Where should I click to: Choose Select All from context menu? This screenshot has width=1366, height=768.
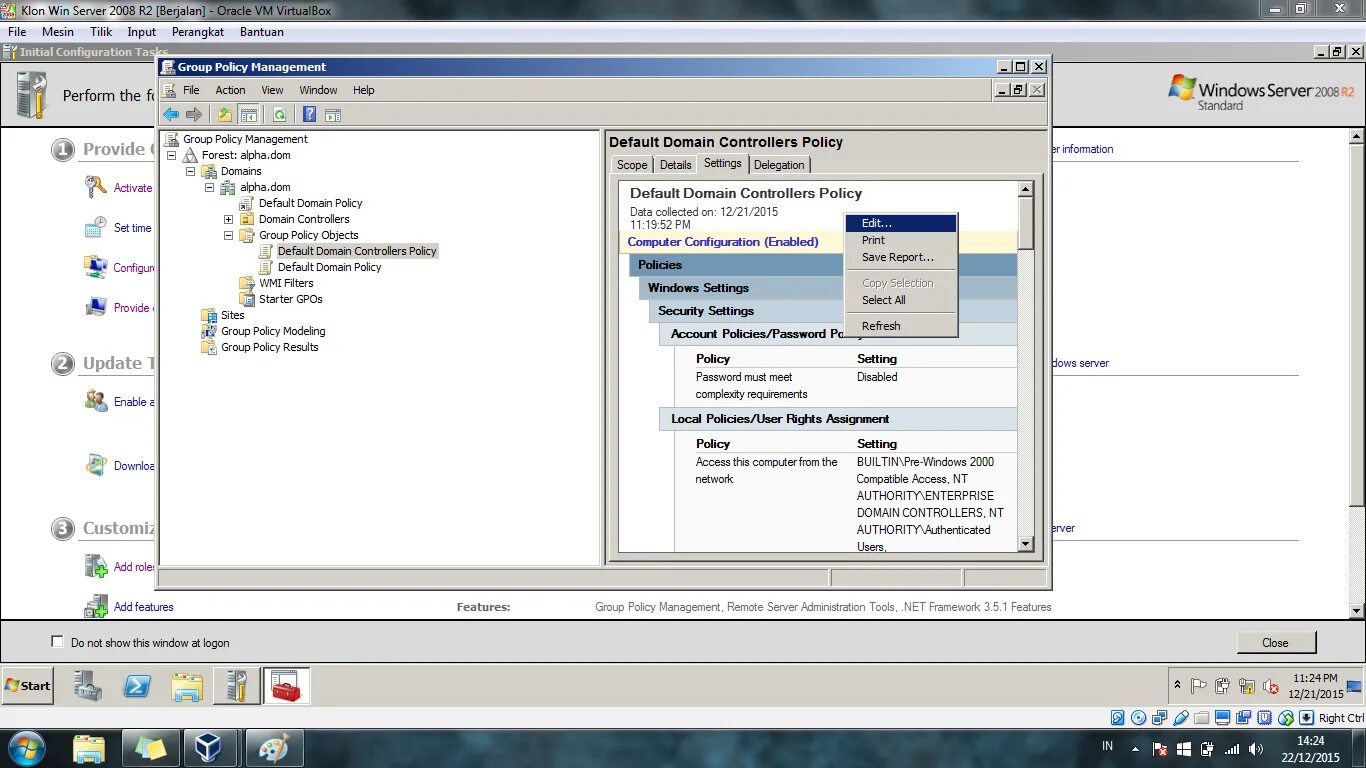coord(901,300)
